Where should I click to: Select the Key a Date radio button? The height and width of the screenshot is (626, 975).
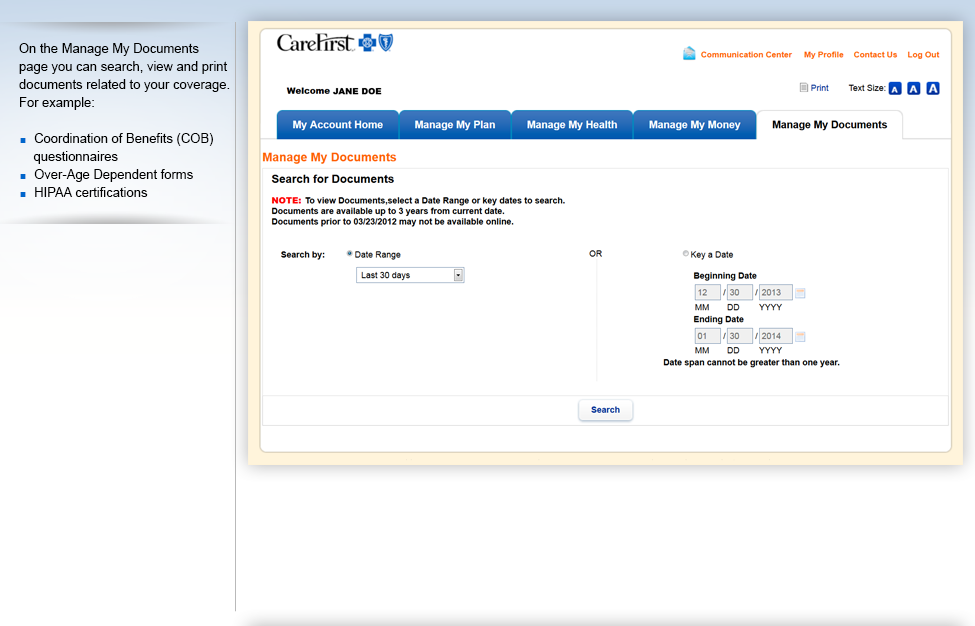pos(686,254)
